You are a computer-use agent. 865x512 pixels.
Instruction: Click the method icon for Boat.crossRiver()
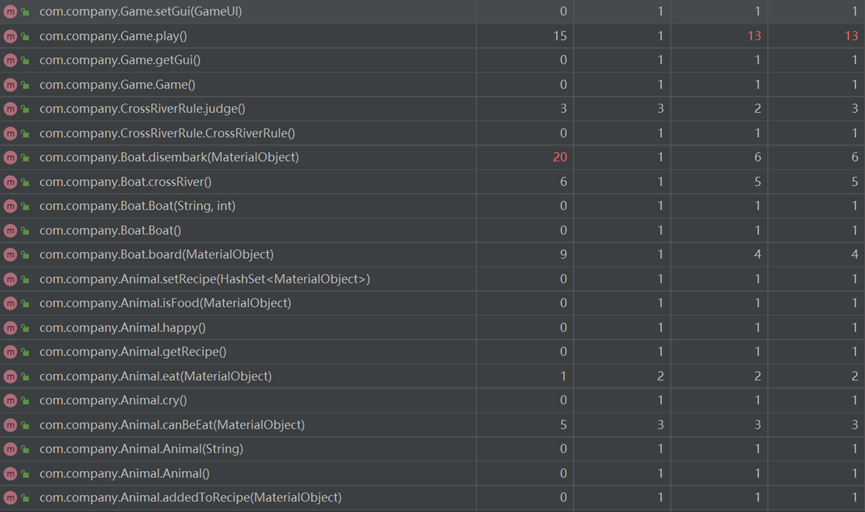tap(10, 182)
